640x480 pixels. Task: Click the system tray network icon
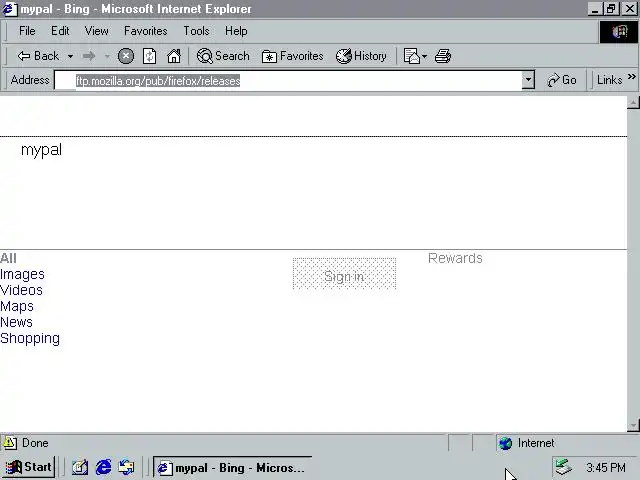563,467
